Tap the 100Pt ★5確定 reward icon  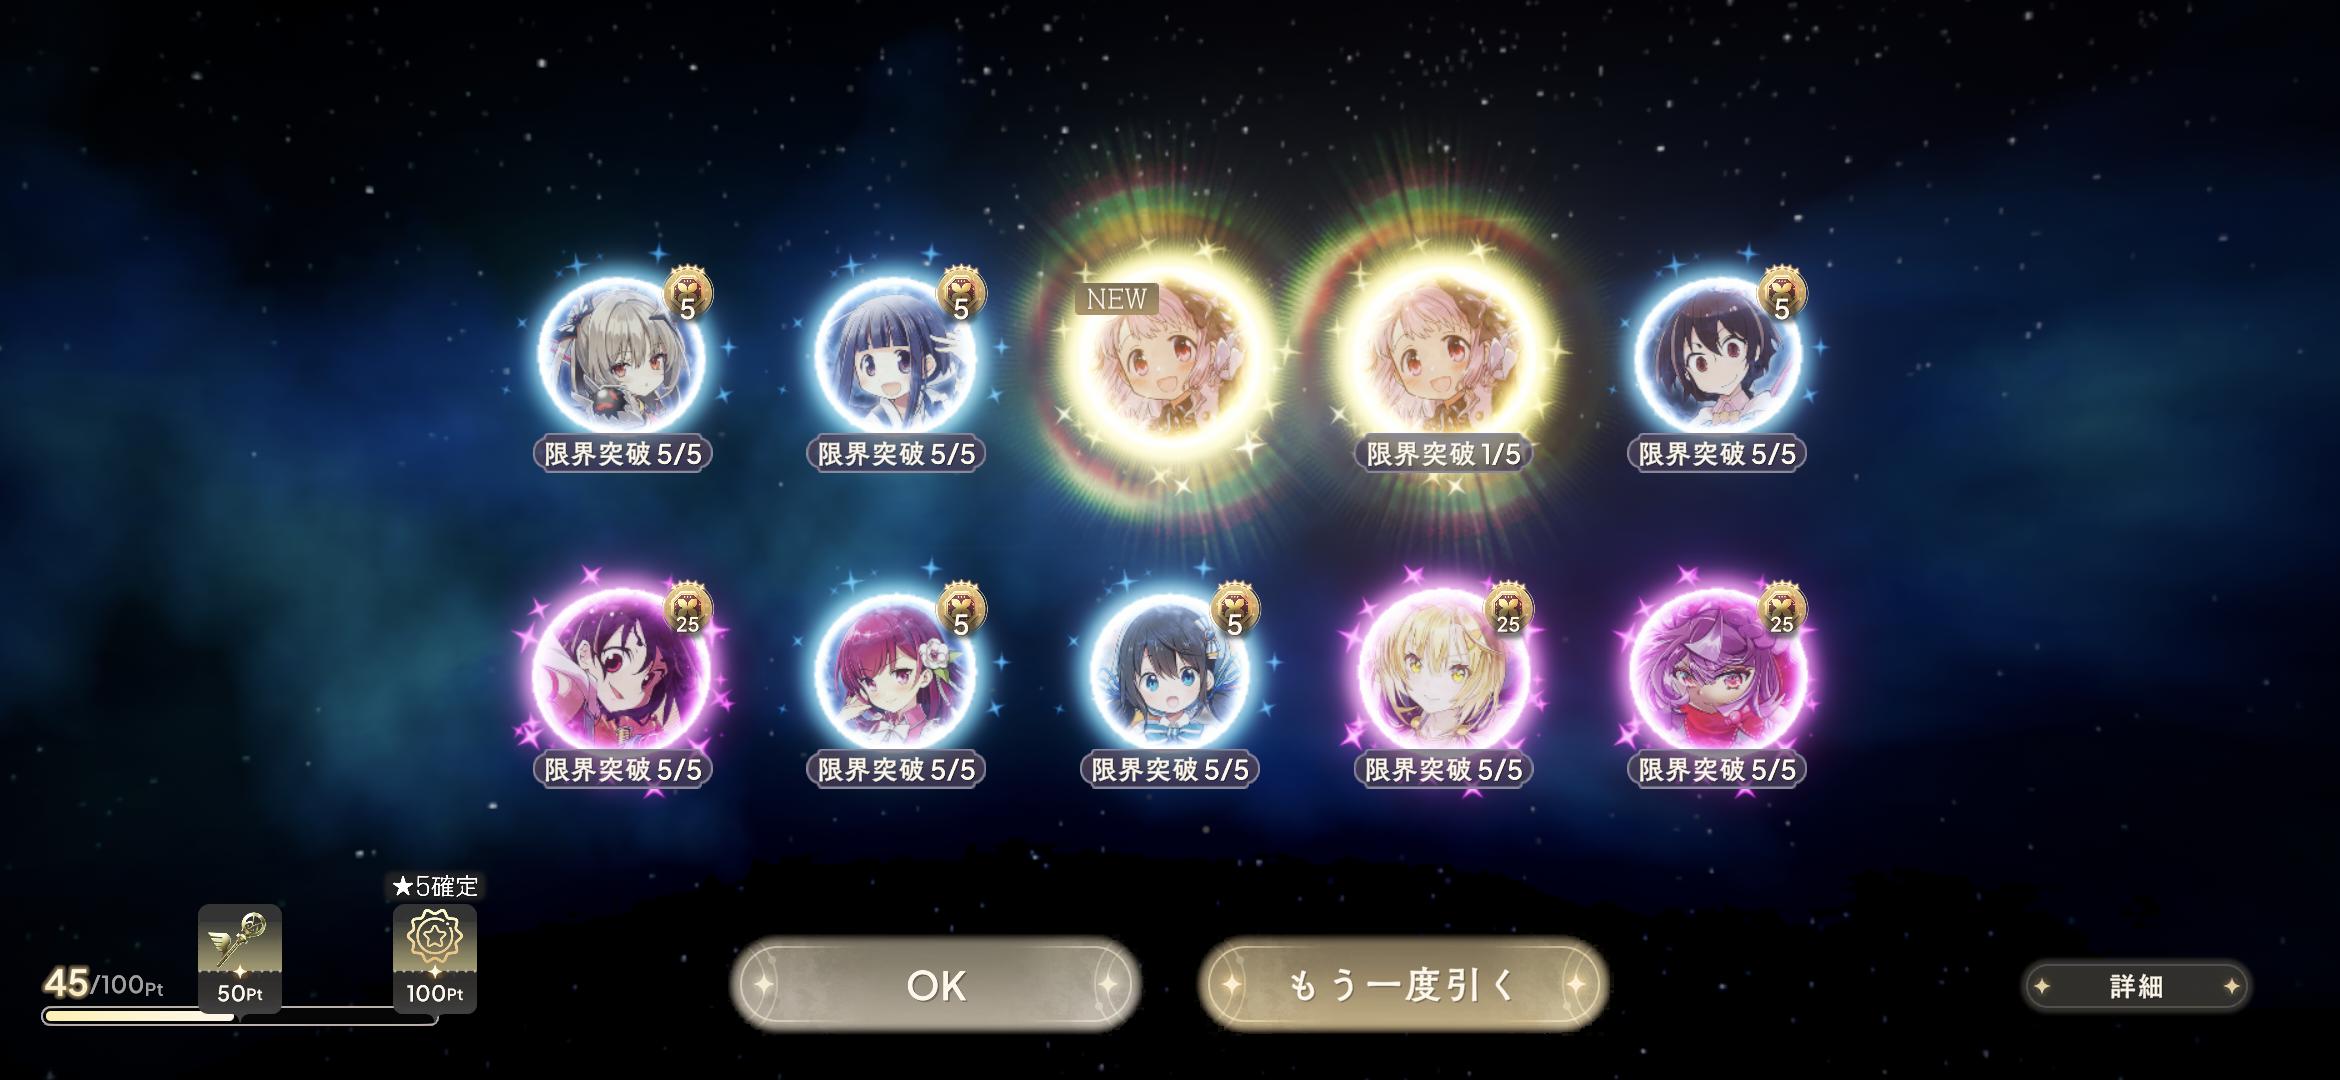point(435,957)
